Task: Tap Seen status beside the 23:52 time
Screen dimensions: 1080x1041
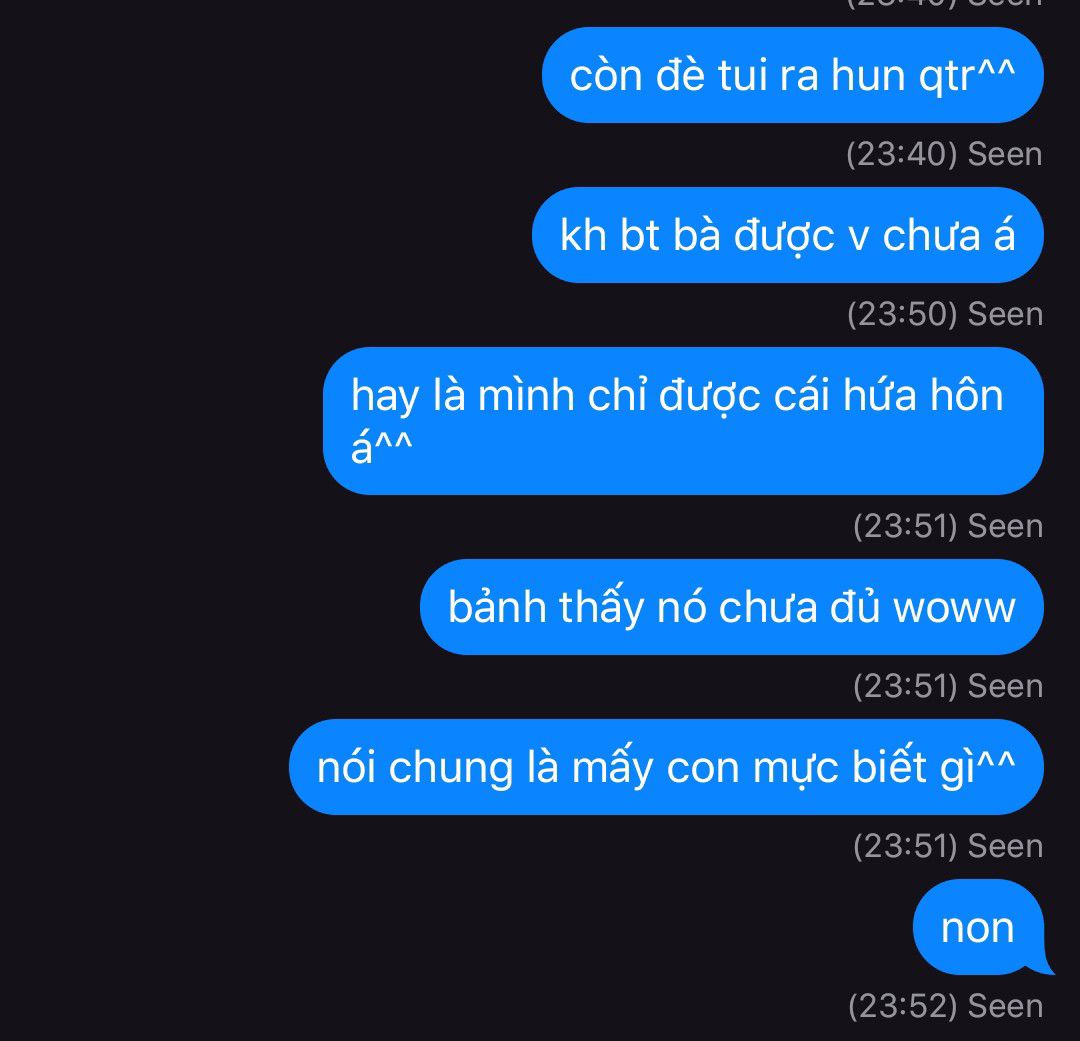Action: coord(1005,1006)
